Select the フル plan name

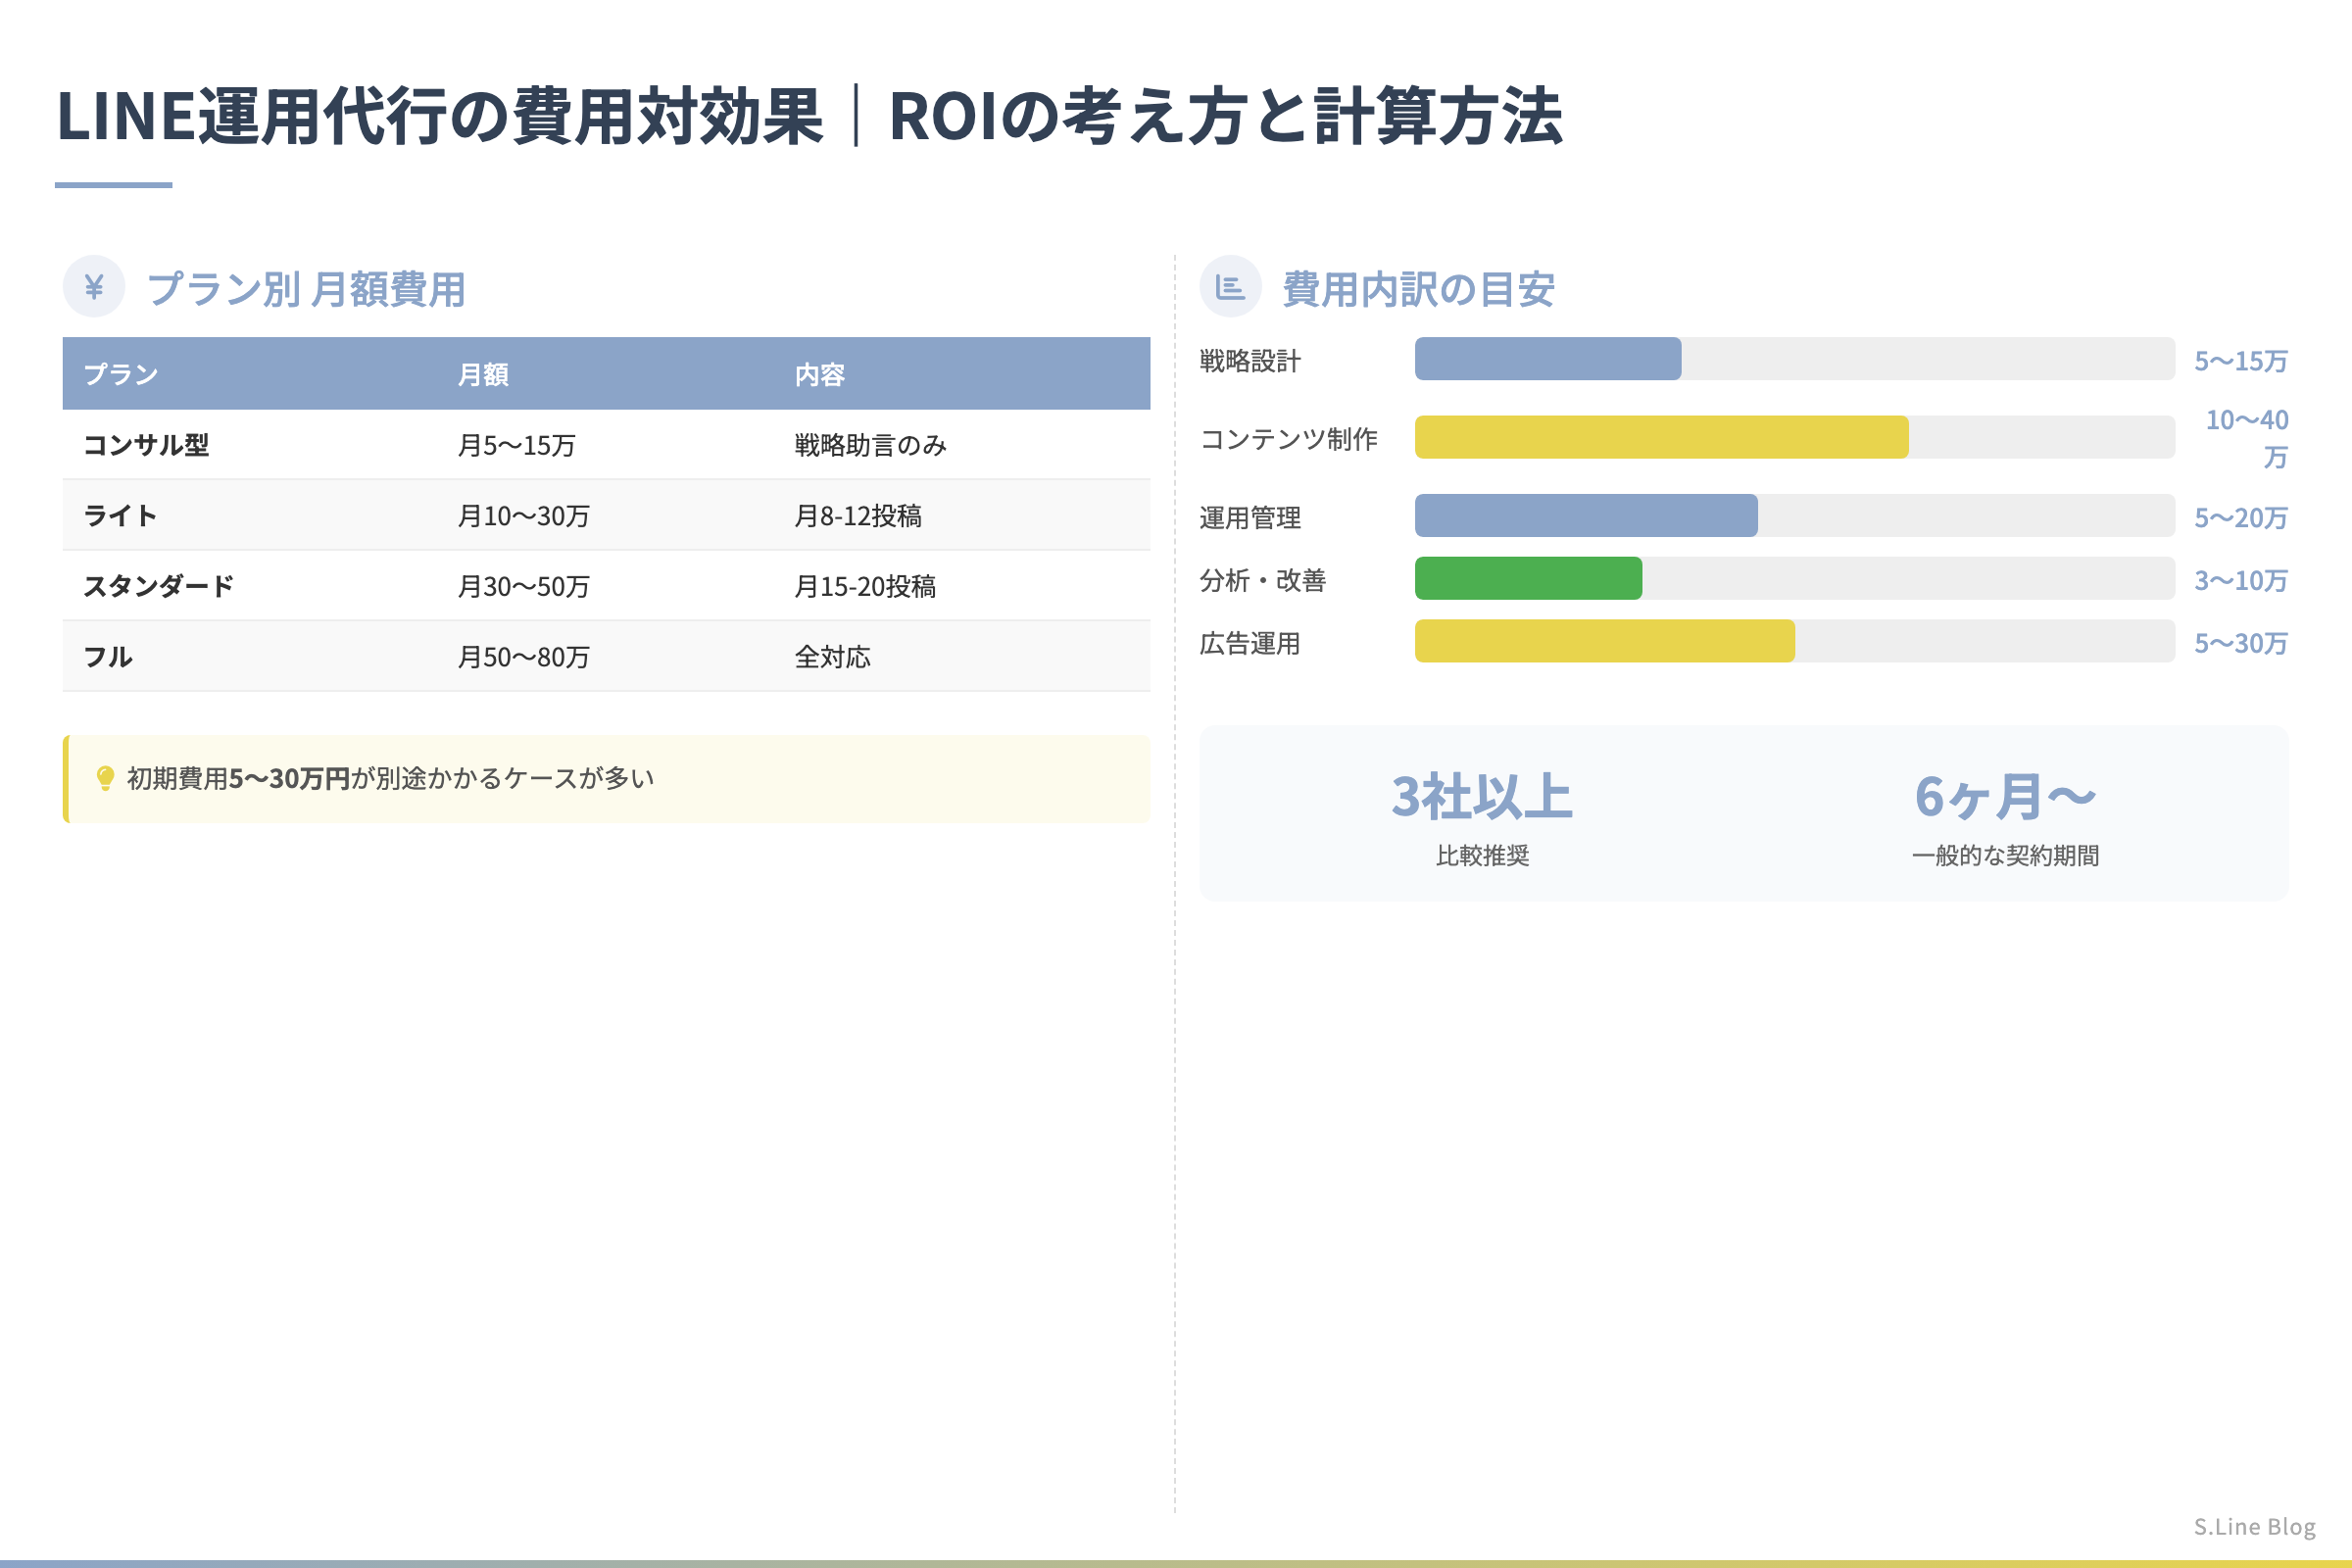pyautogui.click(x=108, y=657)
